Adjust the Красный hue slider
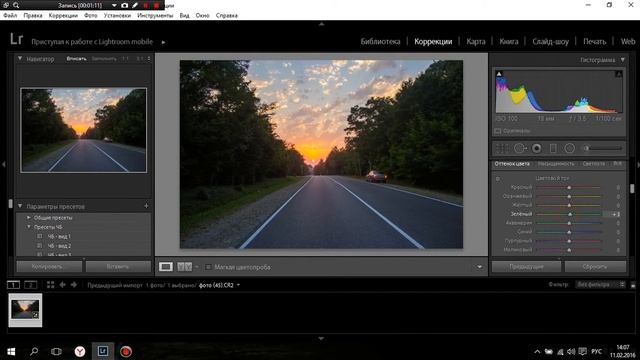The width and height of the screenshot is (640, 360). [569, 187]
